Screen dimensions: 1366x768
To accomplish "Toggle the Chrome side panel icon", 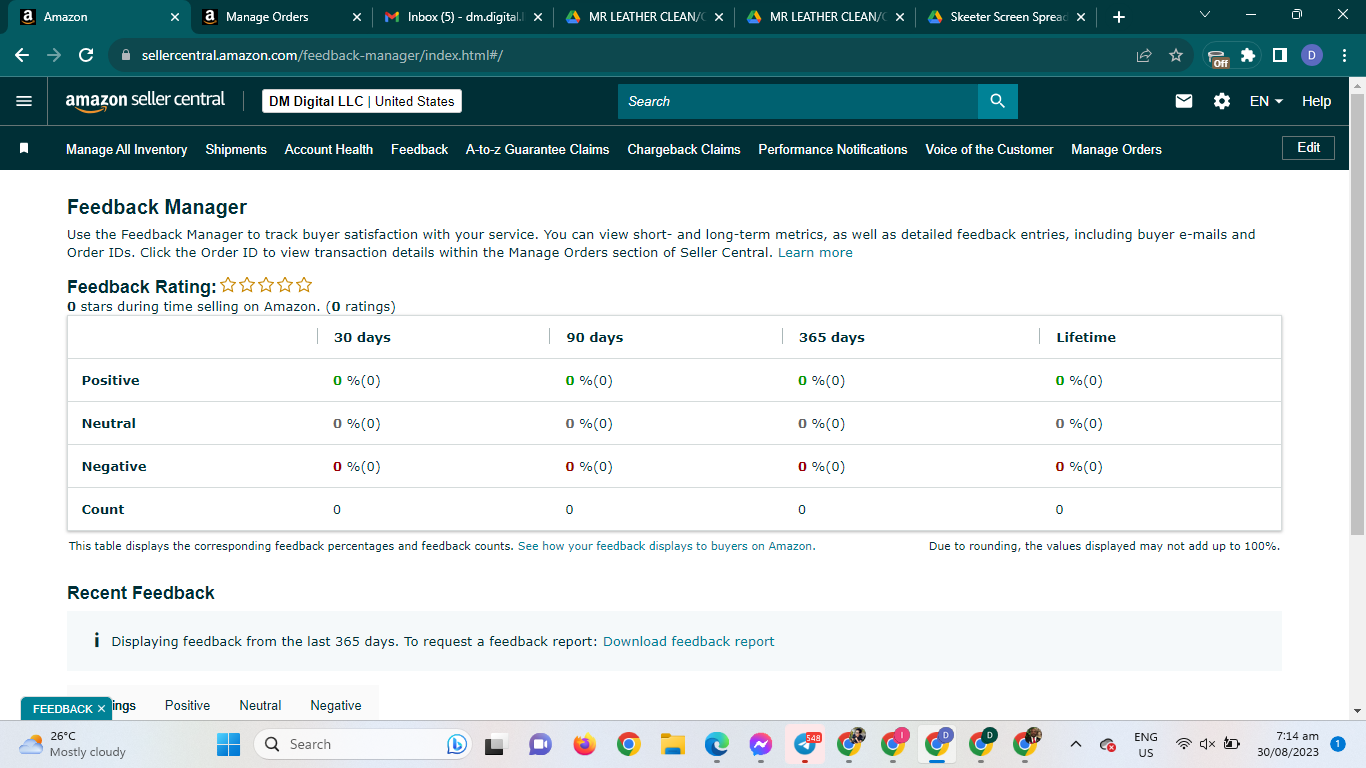I will (x=1279, y=55).
